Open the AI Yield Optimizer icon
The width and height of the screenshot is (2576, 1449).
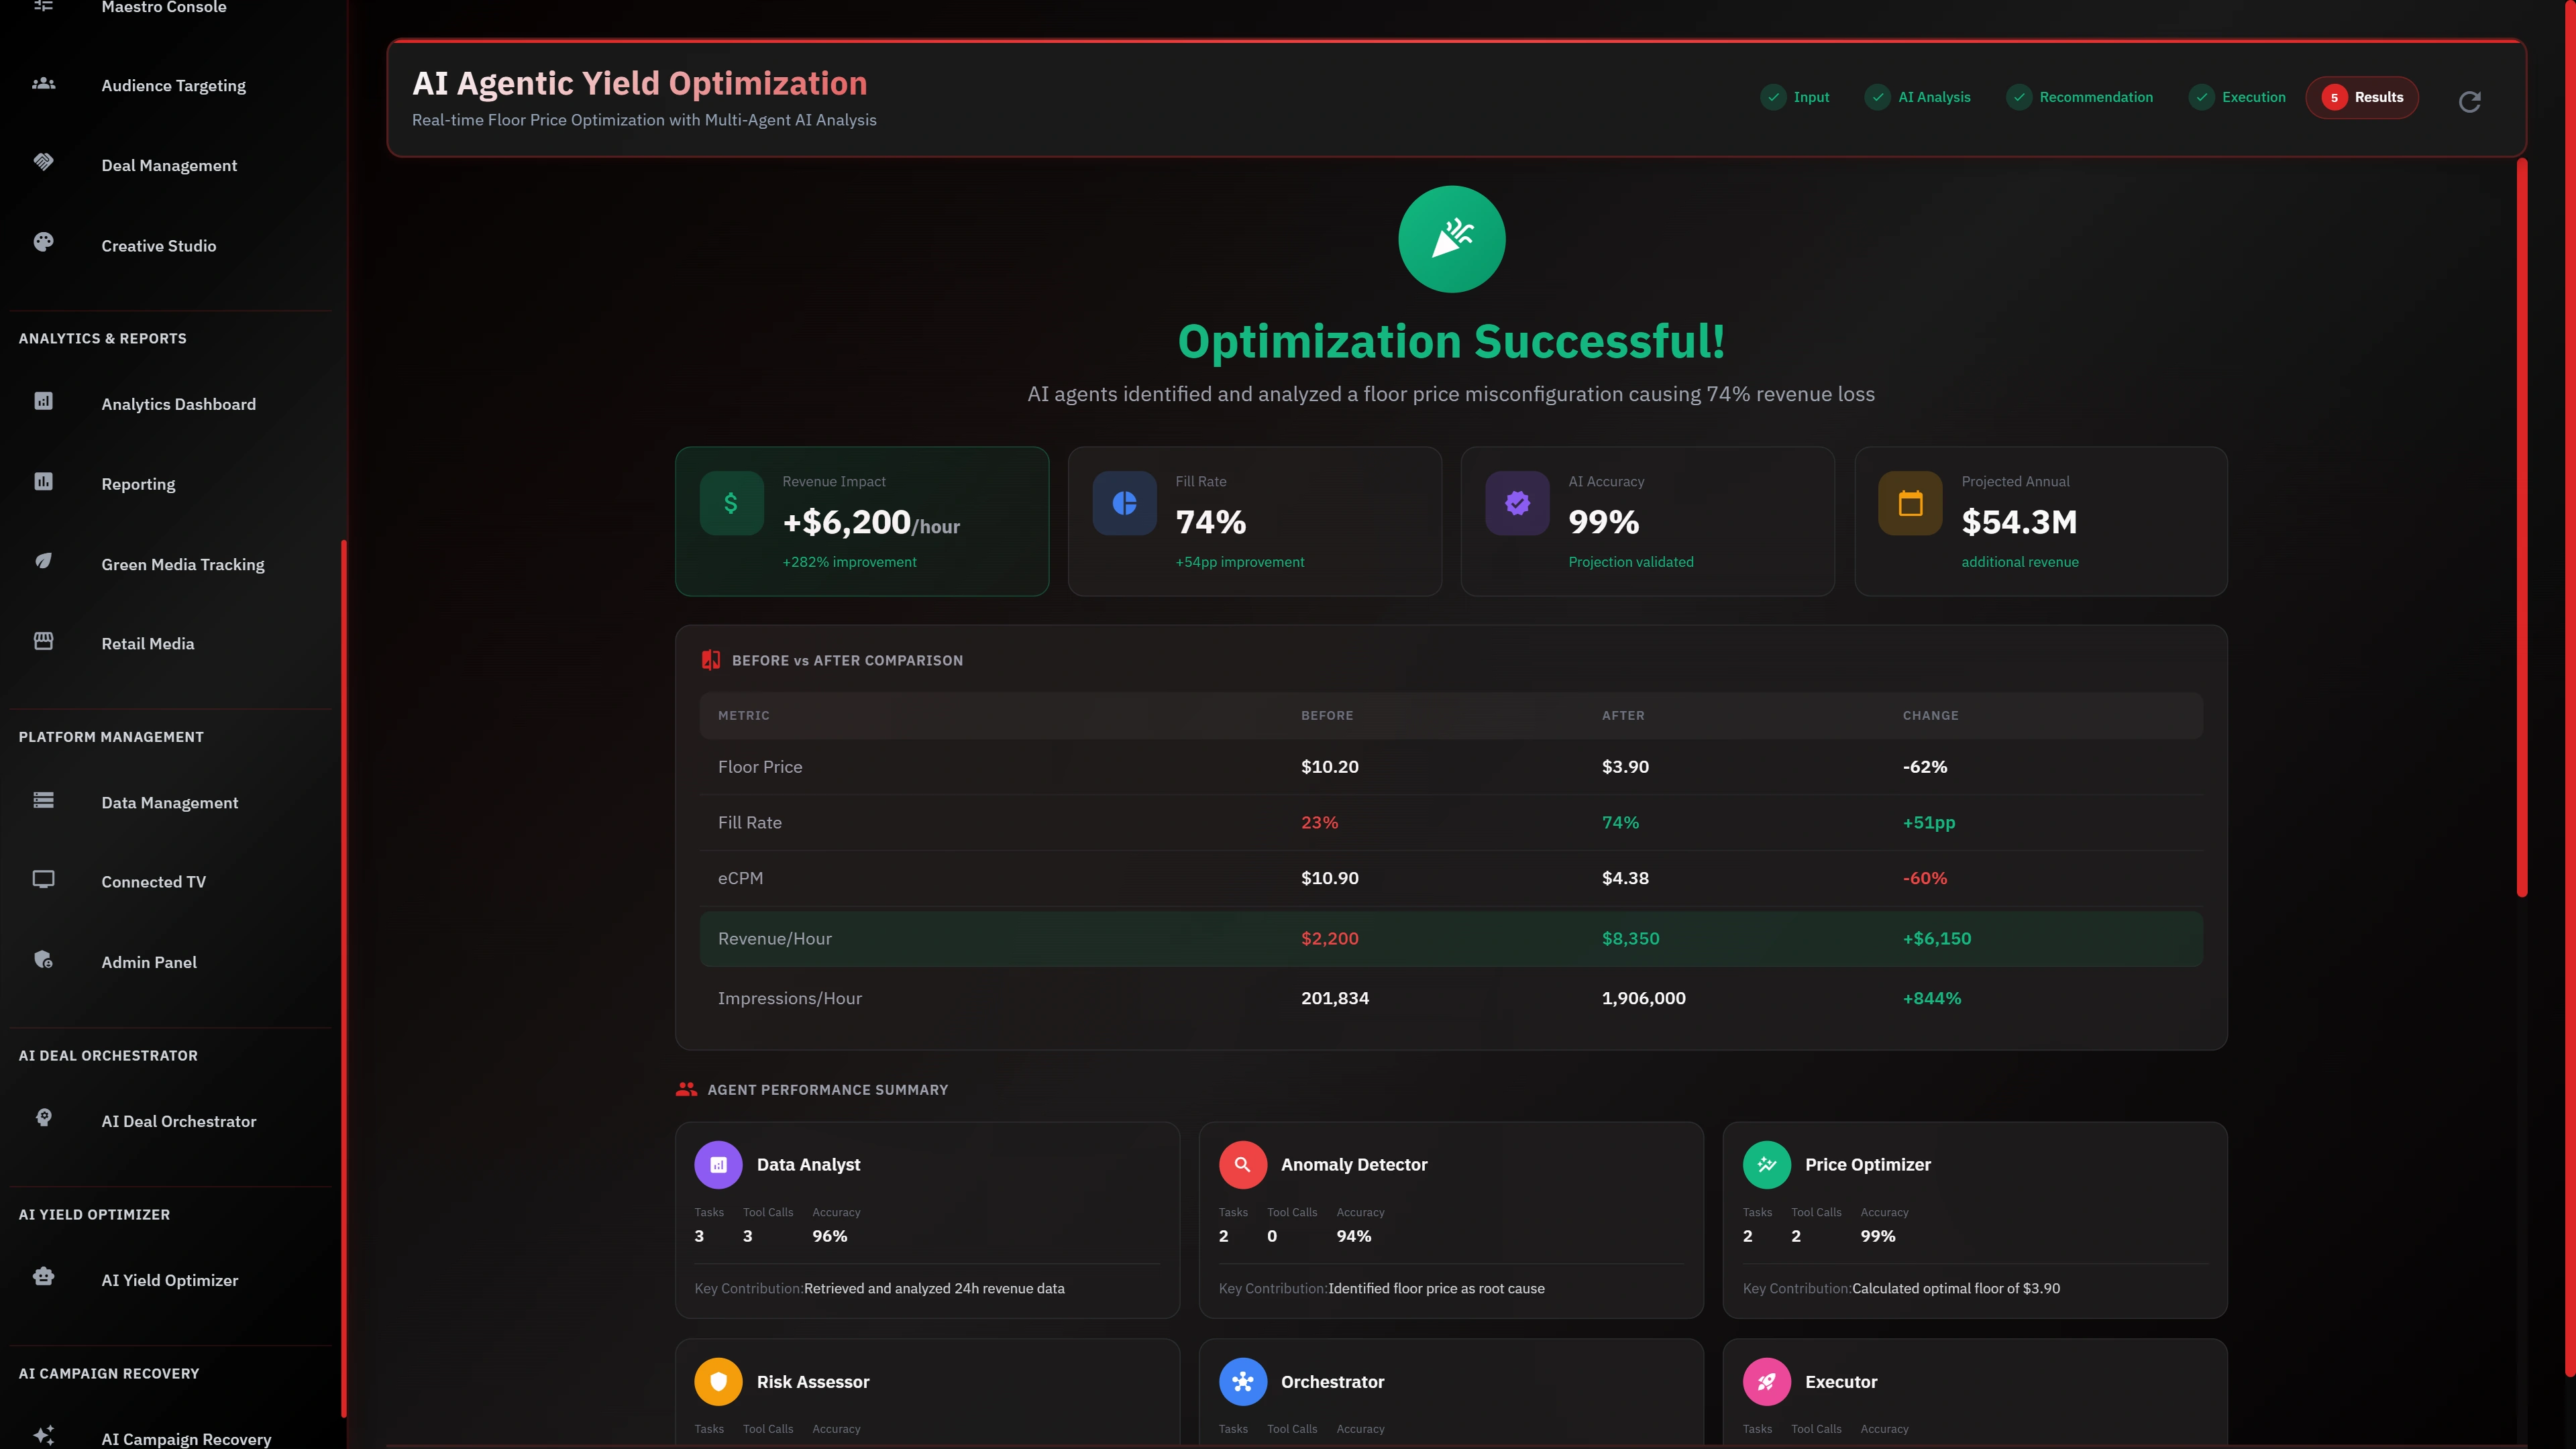pyautogui.click(x=43, y=1276)
